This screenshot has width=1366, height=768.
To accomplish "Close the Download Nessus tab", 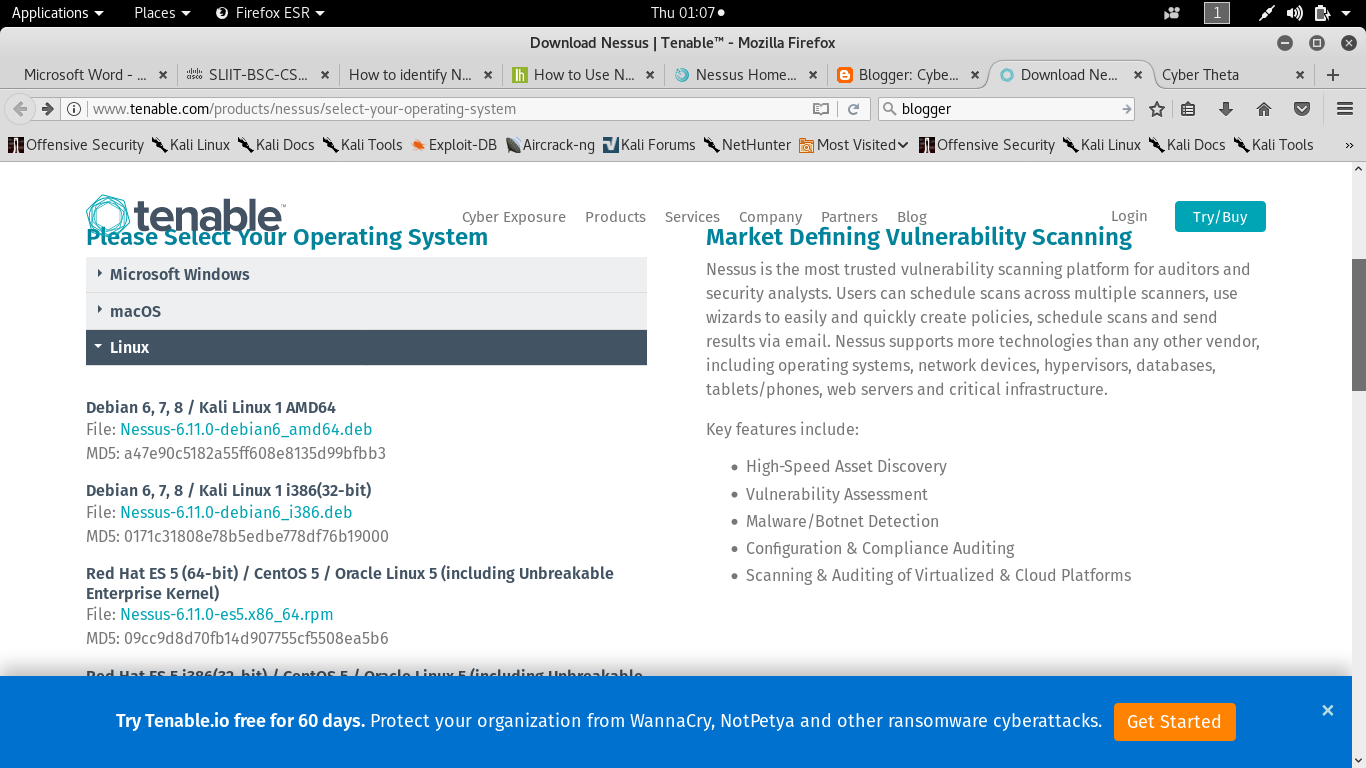I will click(x=1138, y=75).
